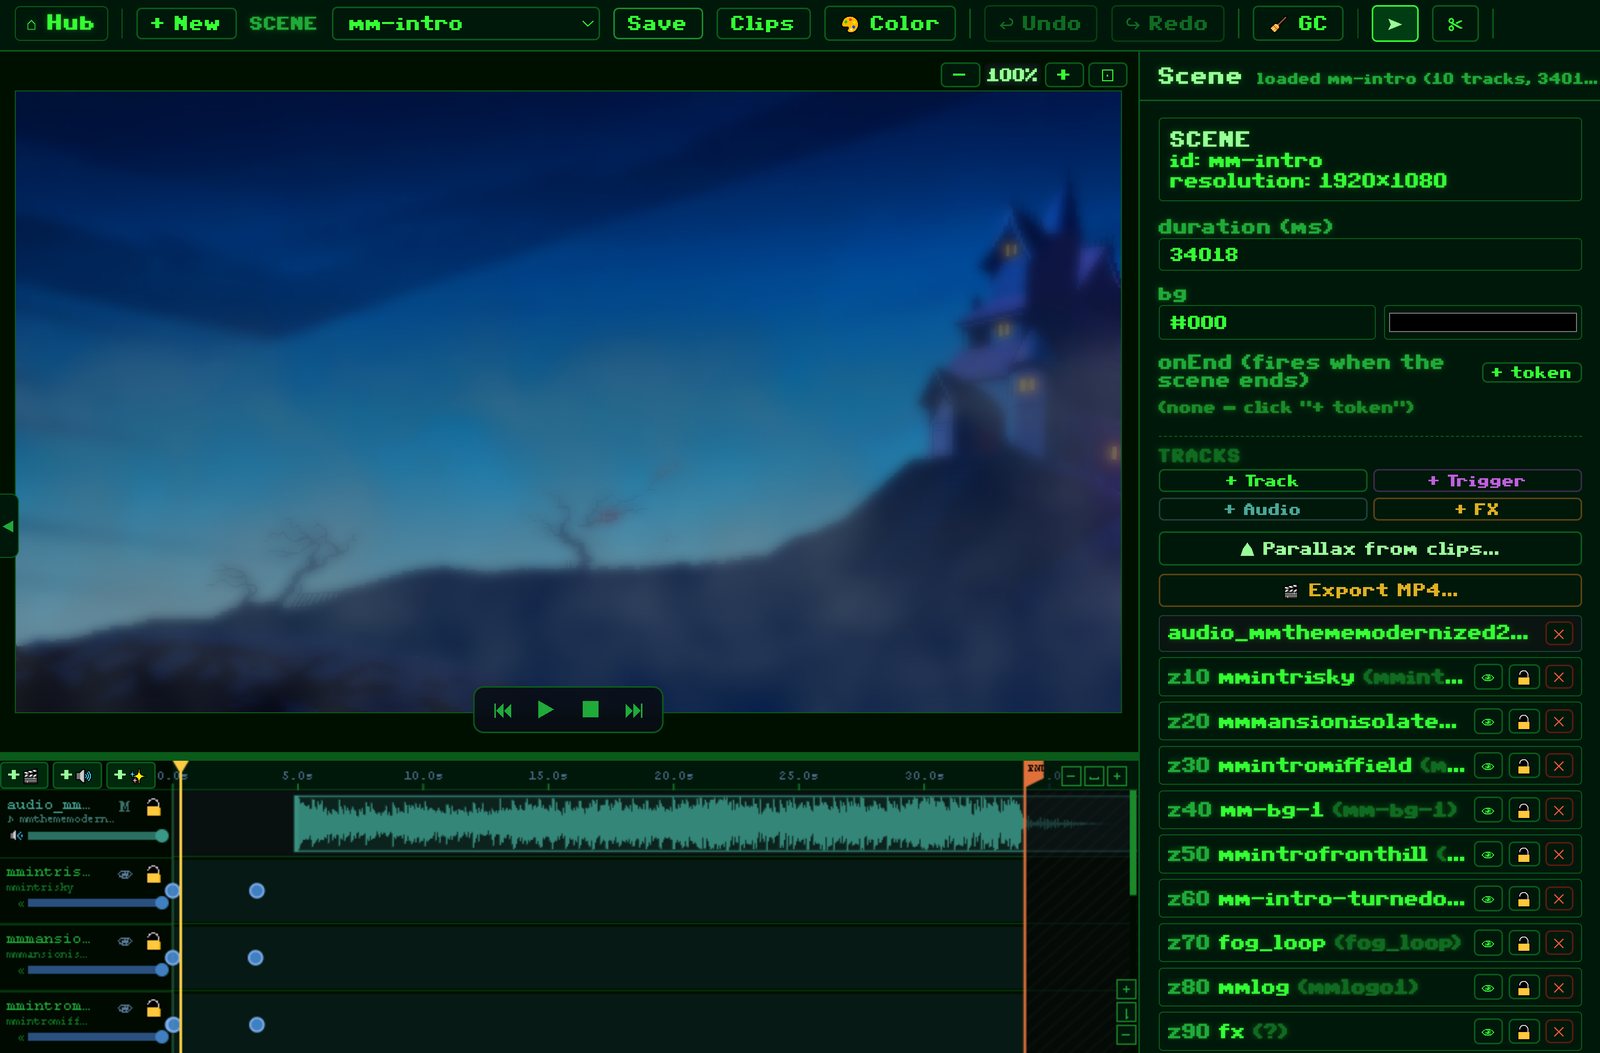Image resolution: width=1600 pixels, height=1053 pixels.
Task: Delete the z30 mmintromiffield track
Action: click(1558, 766)
